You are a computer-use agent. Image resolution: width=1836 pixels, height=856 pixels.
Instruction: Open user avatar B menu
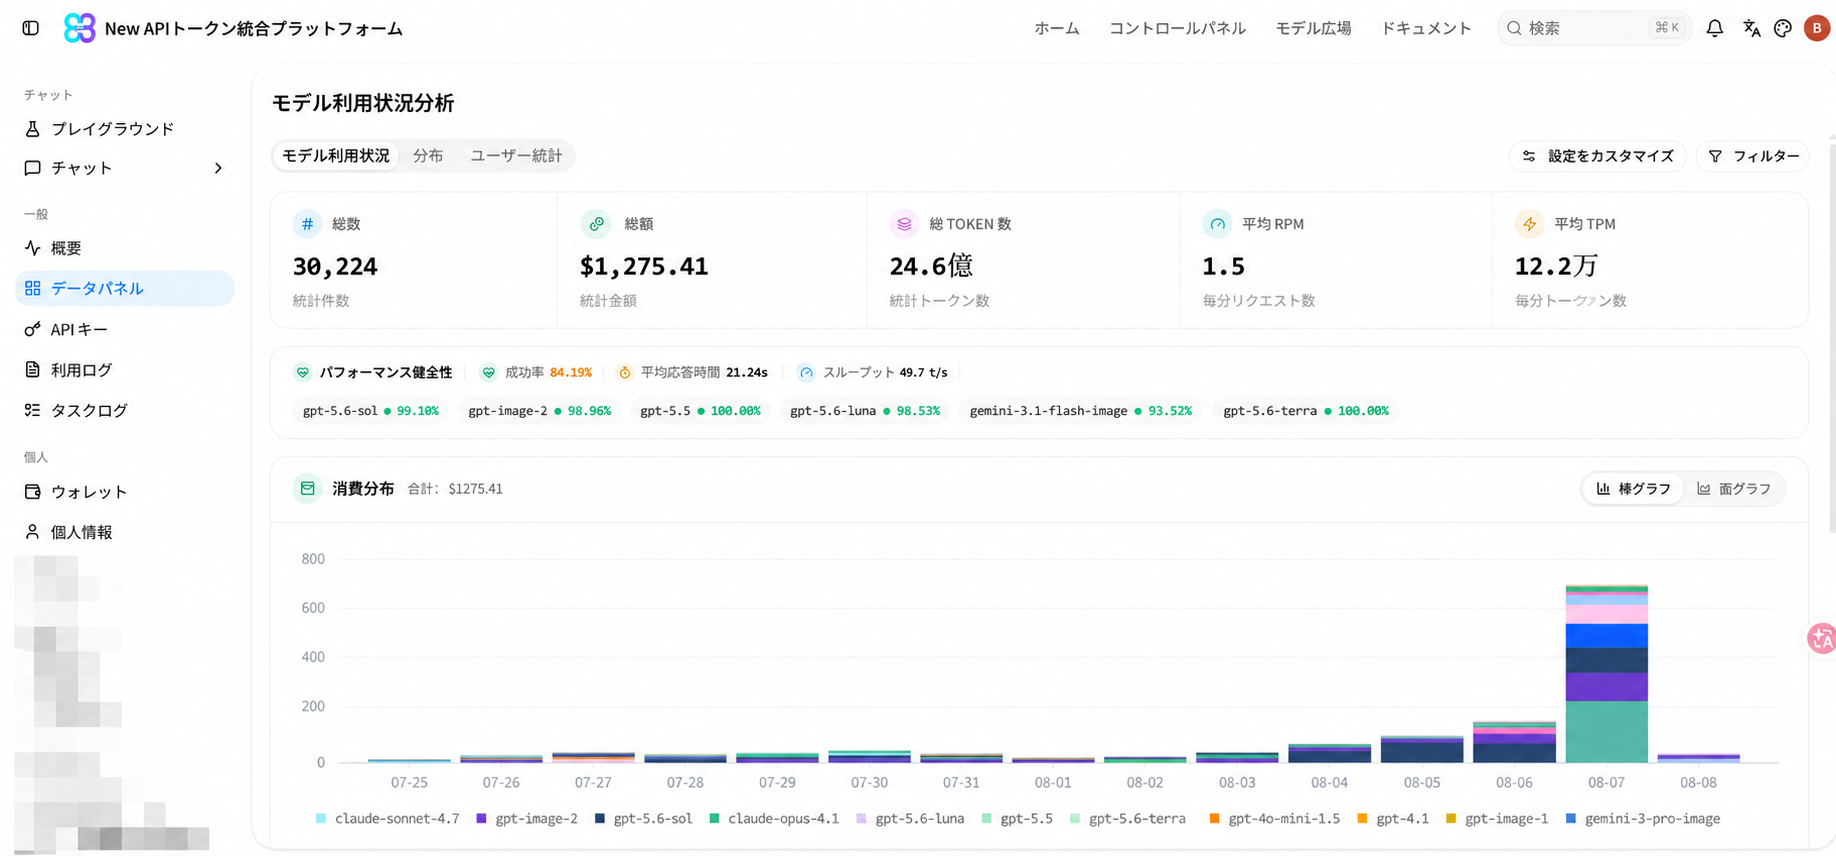point(1817,28)
